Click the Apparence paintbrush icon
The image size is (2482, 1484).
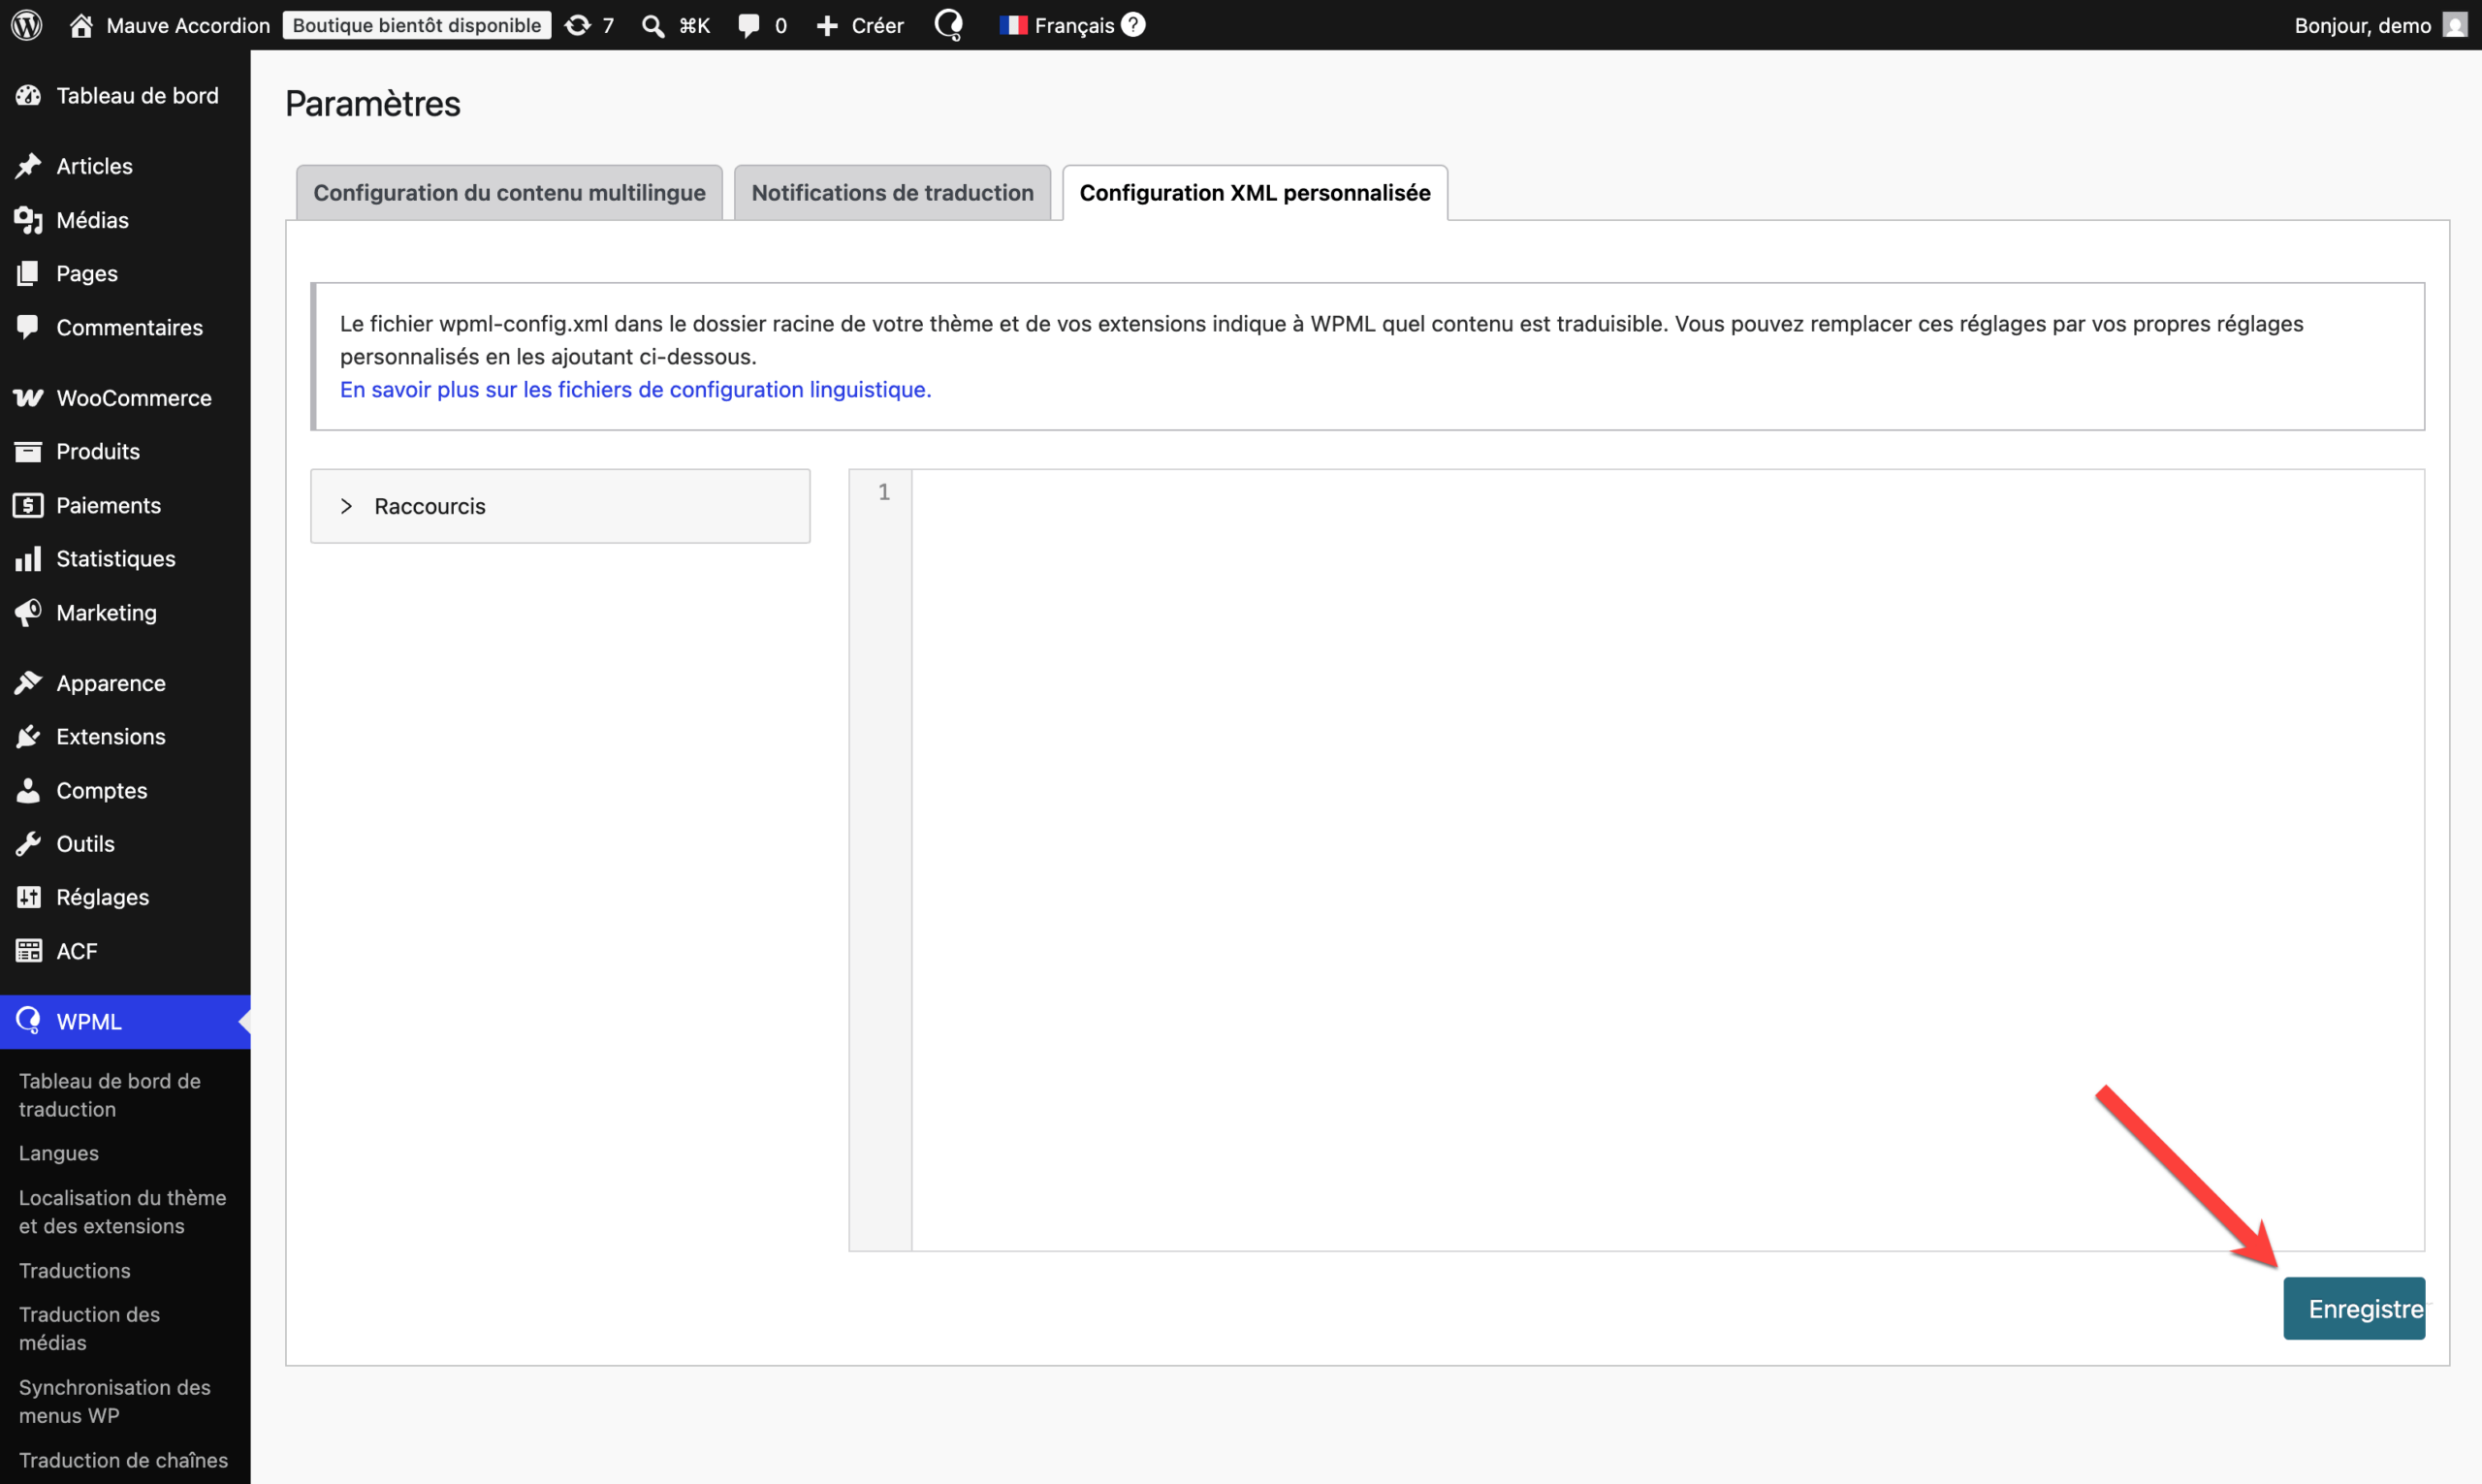point(28,683)
